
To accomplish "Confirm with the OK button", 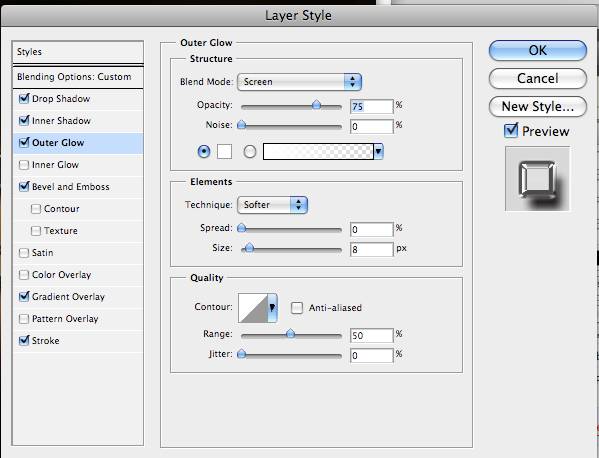I will tap(537, 50).
